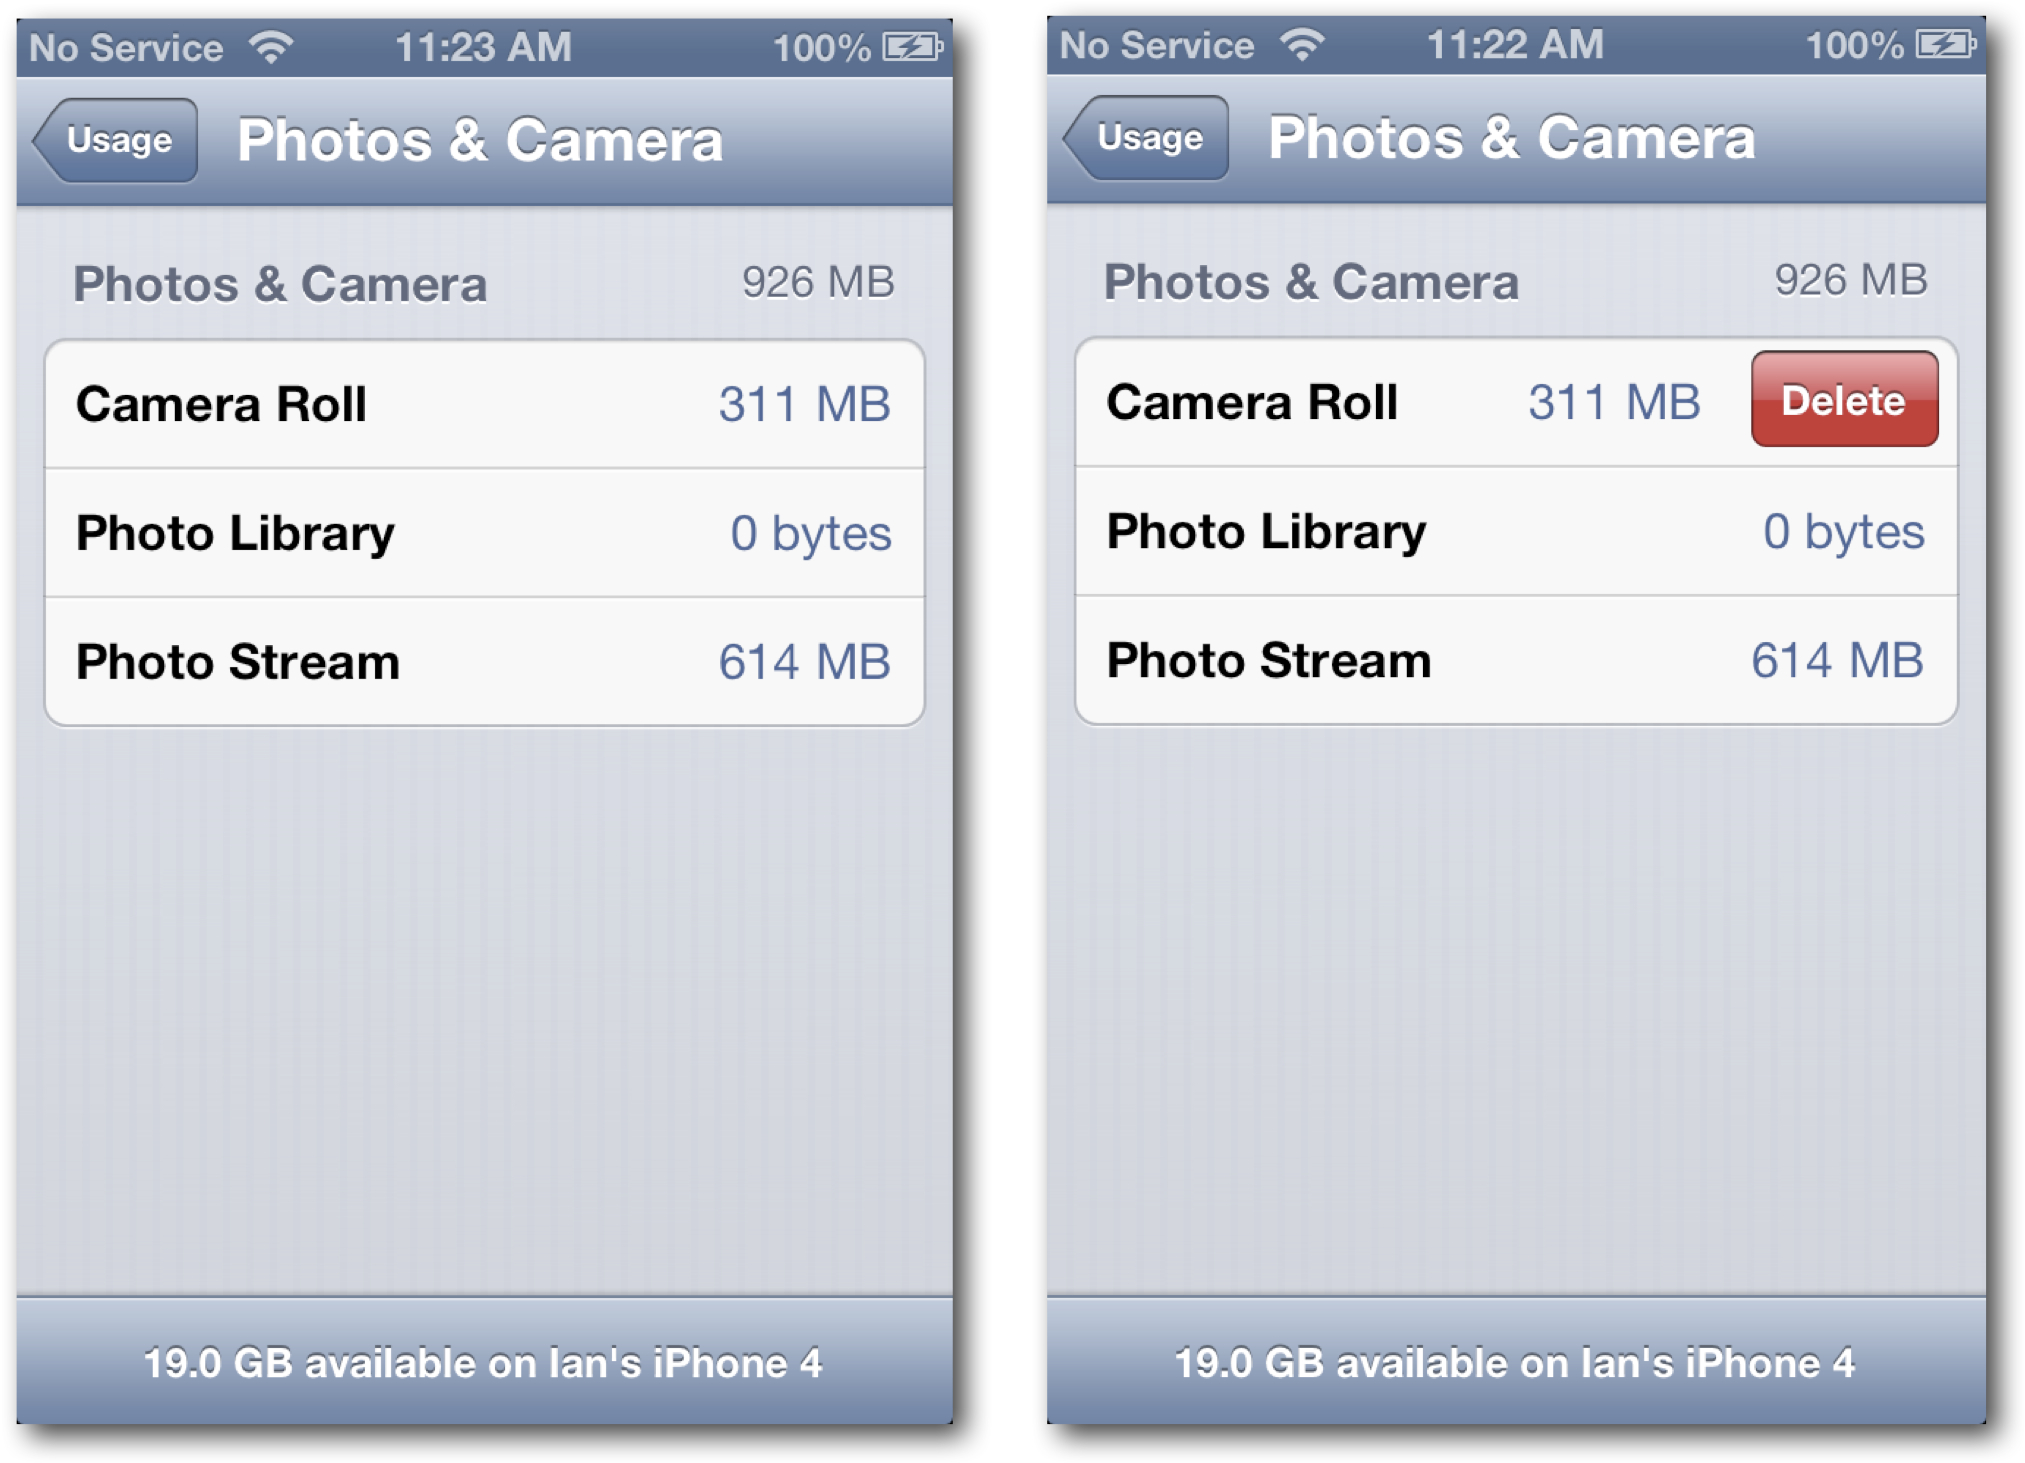Tap the red Delete button for Camera Roll
The height and width of the screenshot is (1463, 2025).
1844,399
